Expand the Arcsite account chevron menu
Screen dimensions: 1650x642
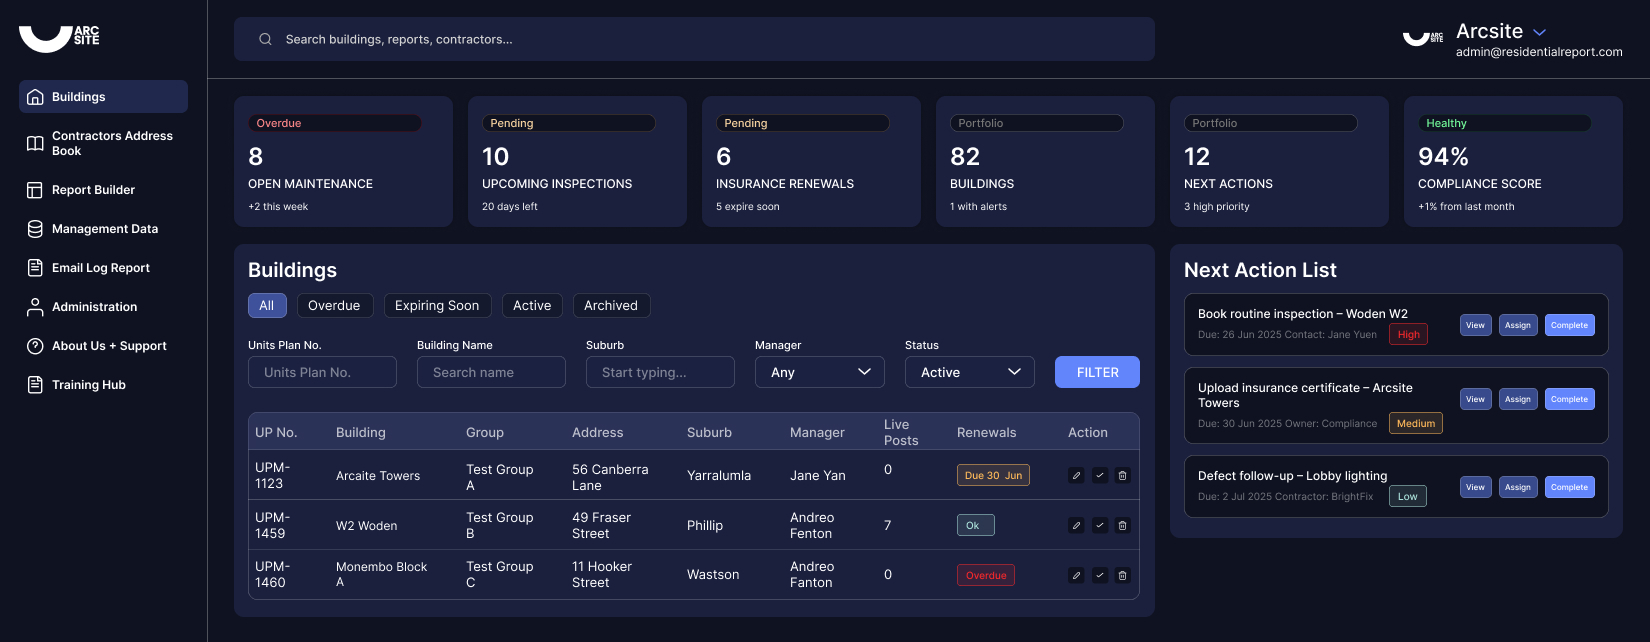click(1540, 32)
